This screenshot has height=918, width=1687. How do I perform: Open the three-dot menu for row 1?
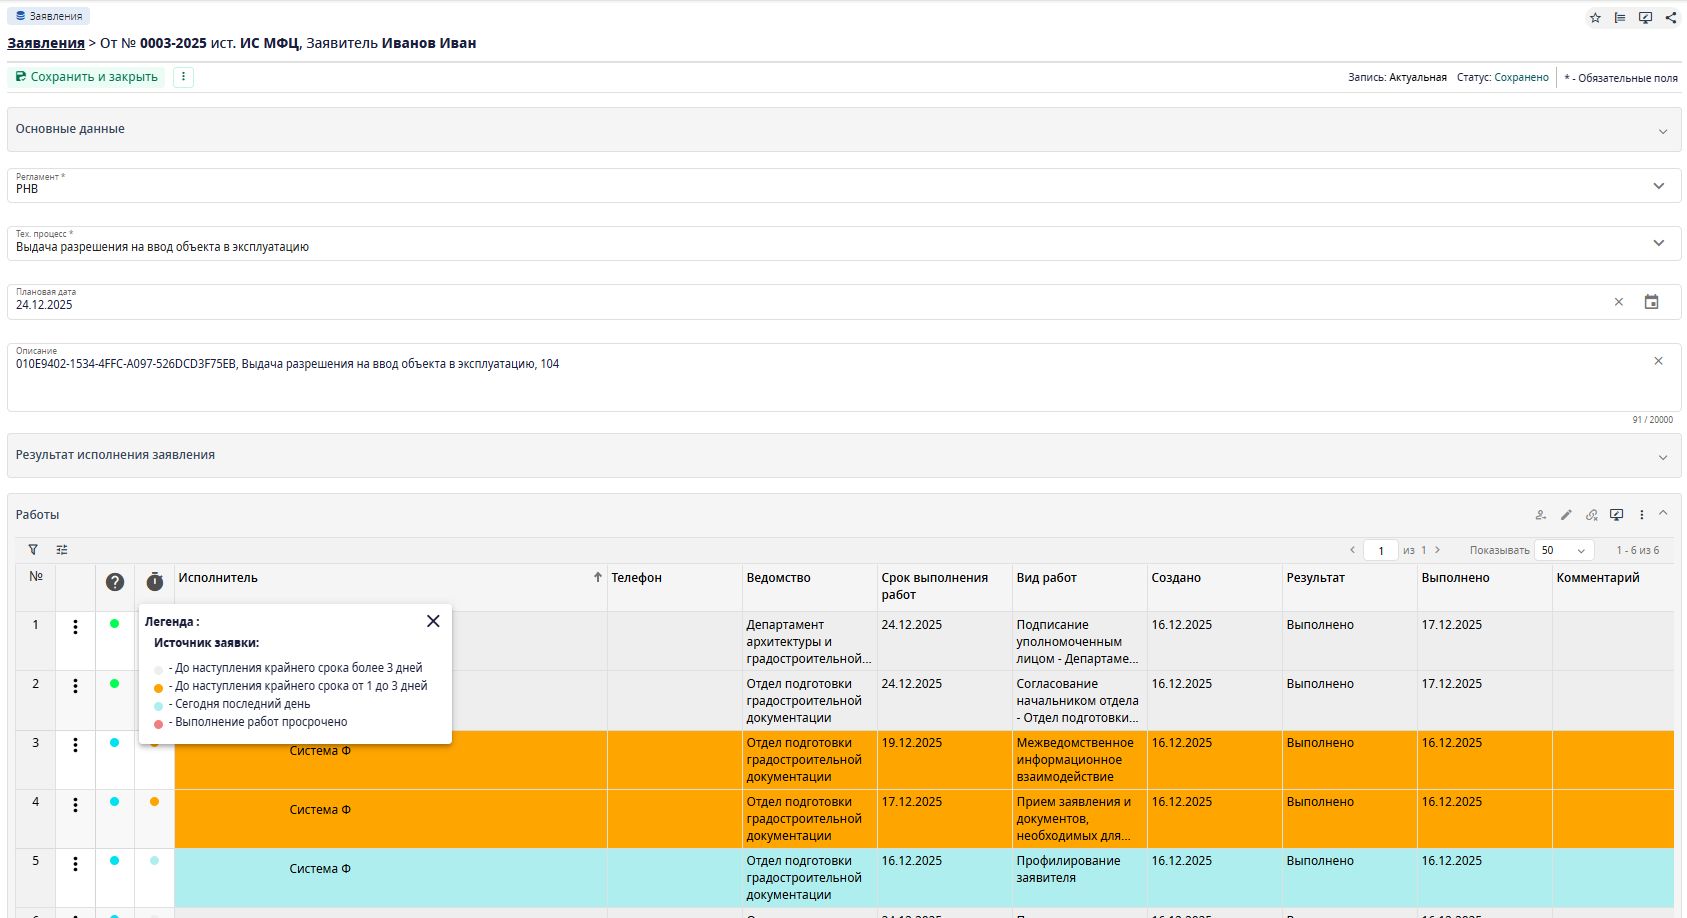point(75,627)
